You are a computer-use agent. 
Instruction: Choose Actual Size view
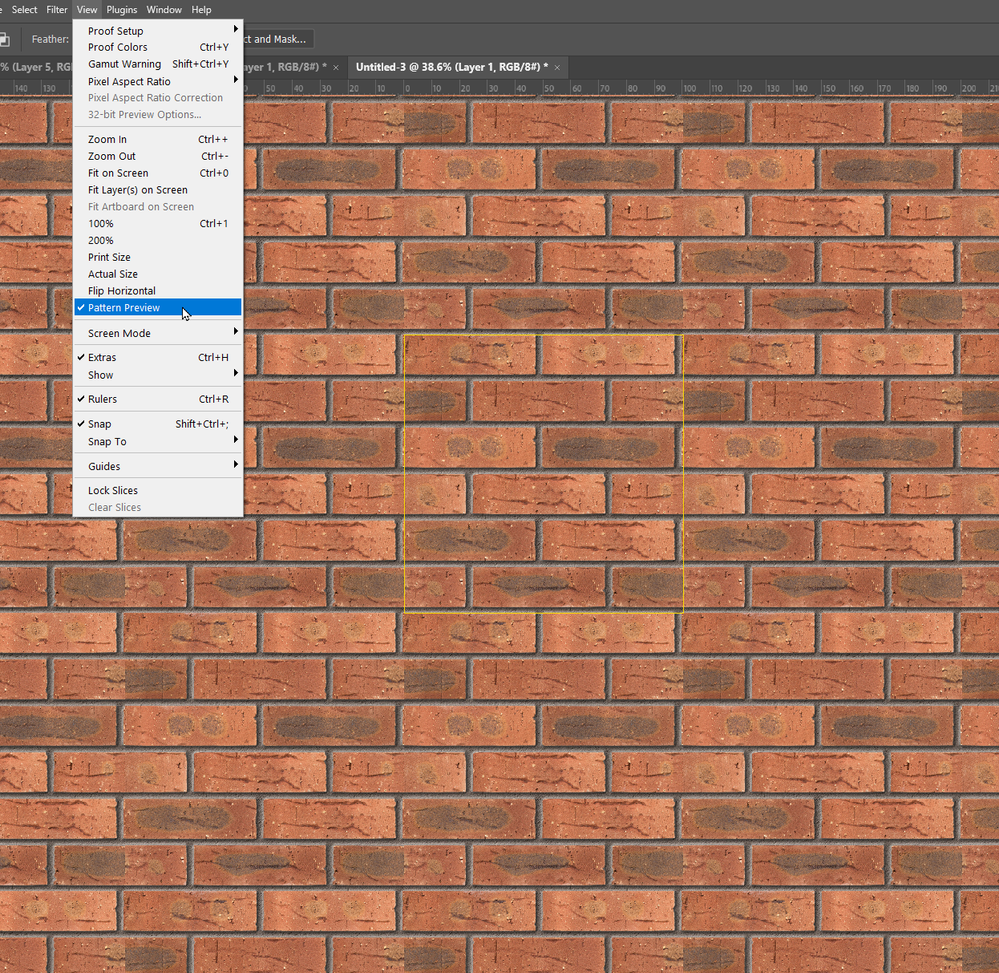[x=158, y=274]
